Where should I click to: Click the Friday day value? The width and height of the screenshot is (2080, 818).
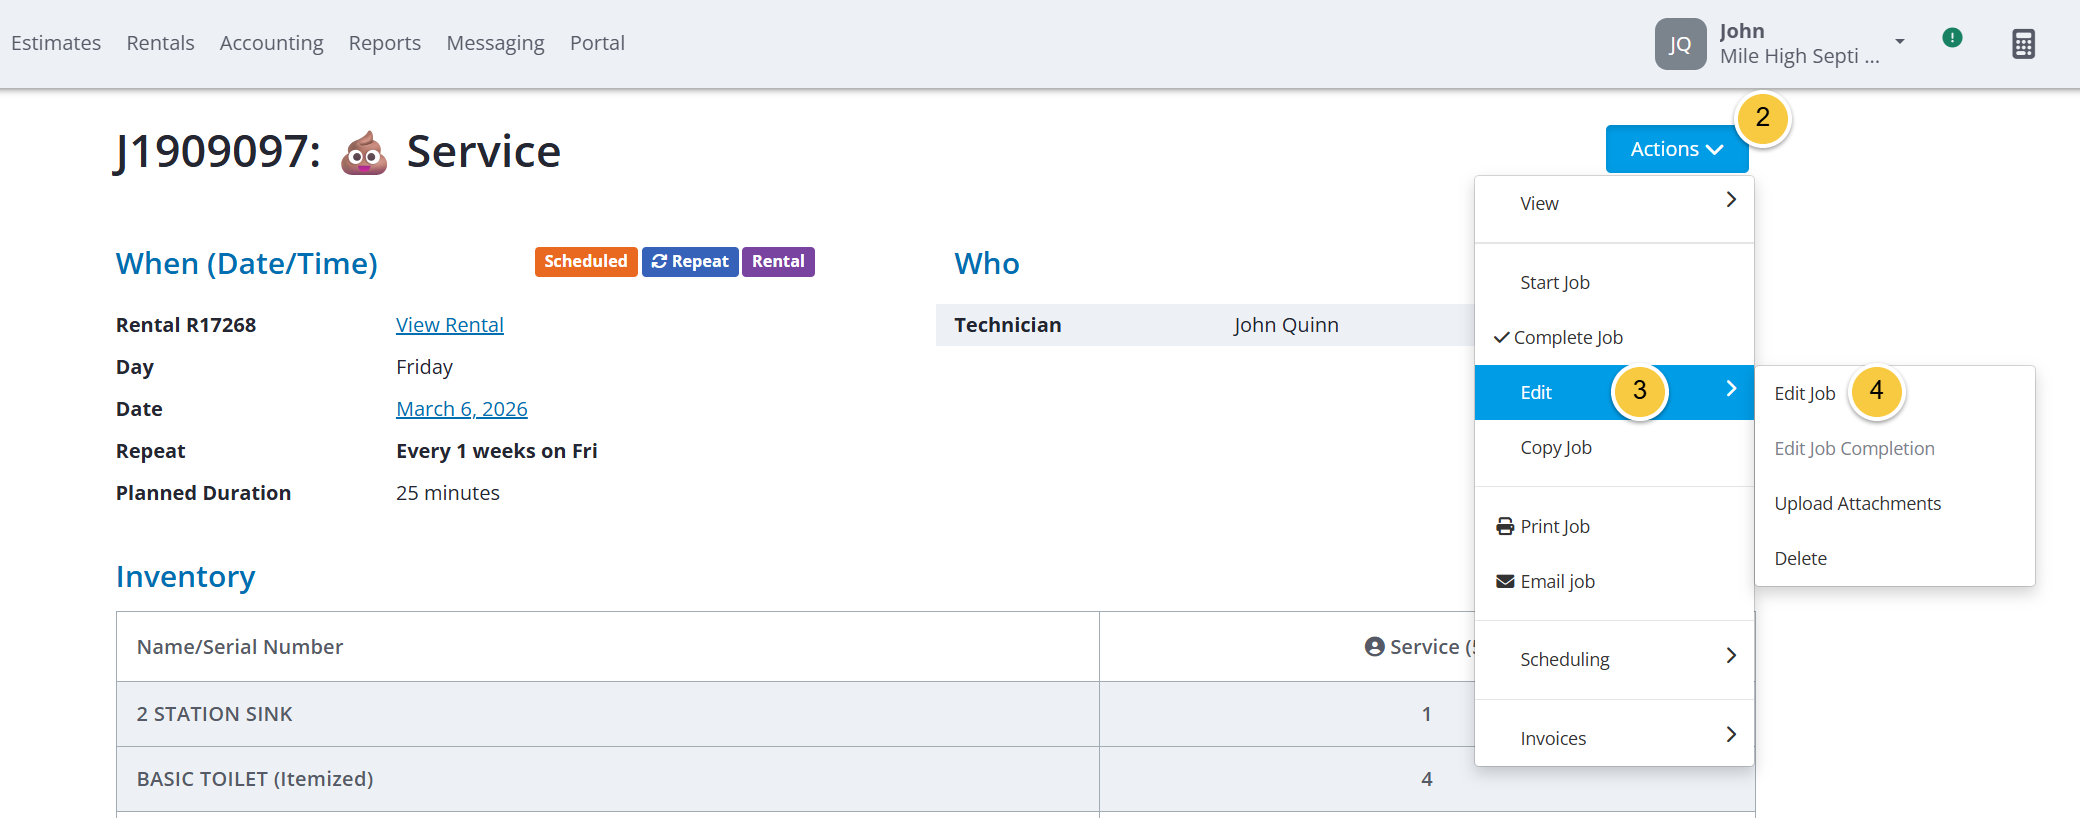424,367
